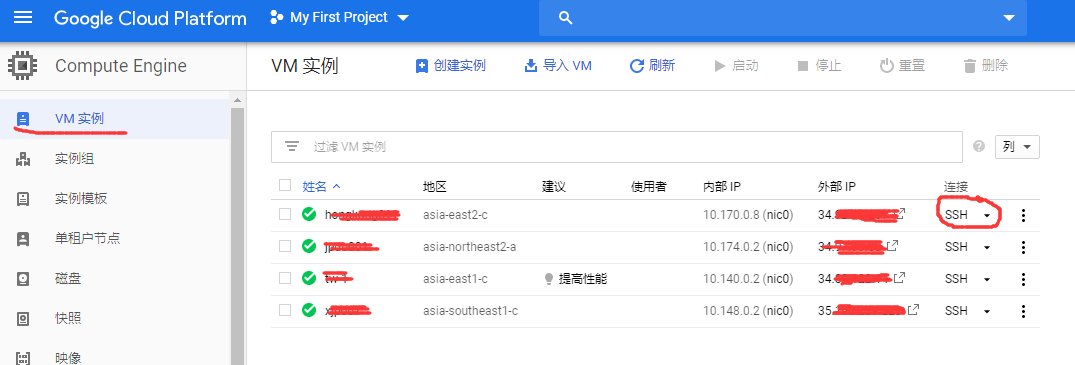The width and height of the screenshot is (1075, 365).
Task: Select 快照 in the sidebar
Action: [x=69, y=318]
